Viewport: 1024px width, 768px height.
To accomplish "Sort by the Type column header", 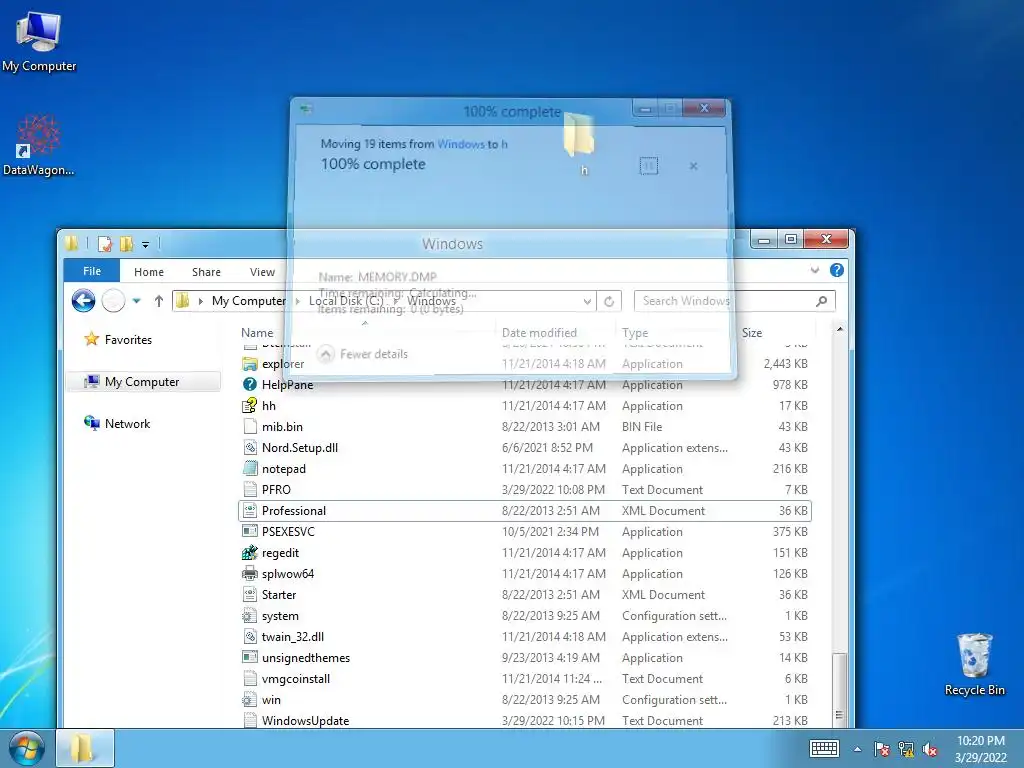I will (635, 332).
